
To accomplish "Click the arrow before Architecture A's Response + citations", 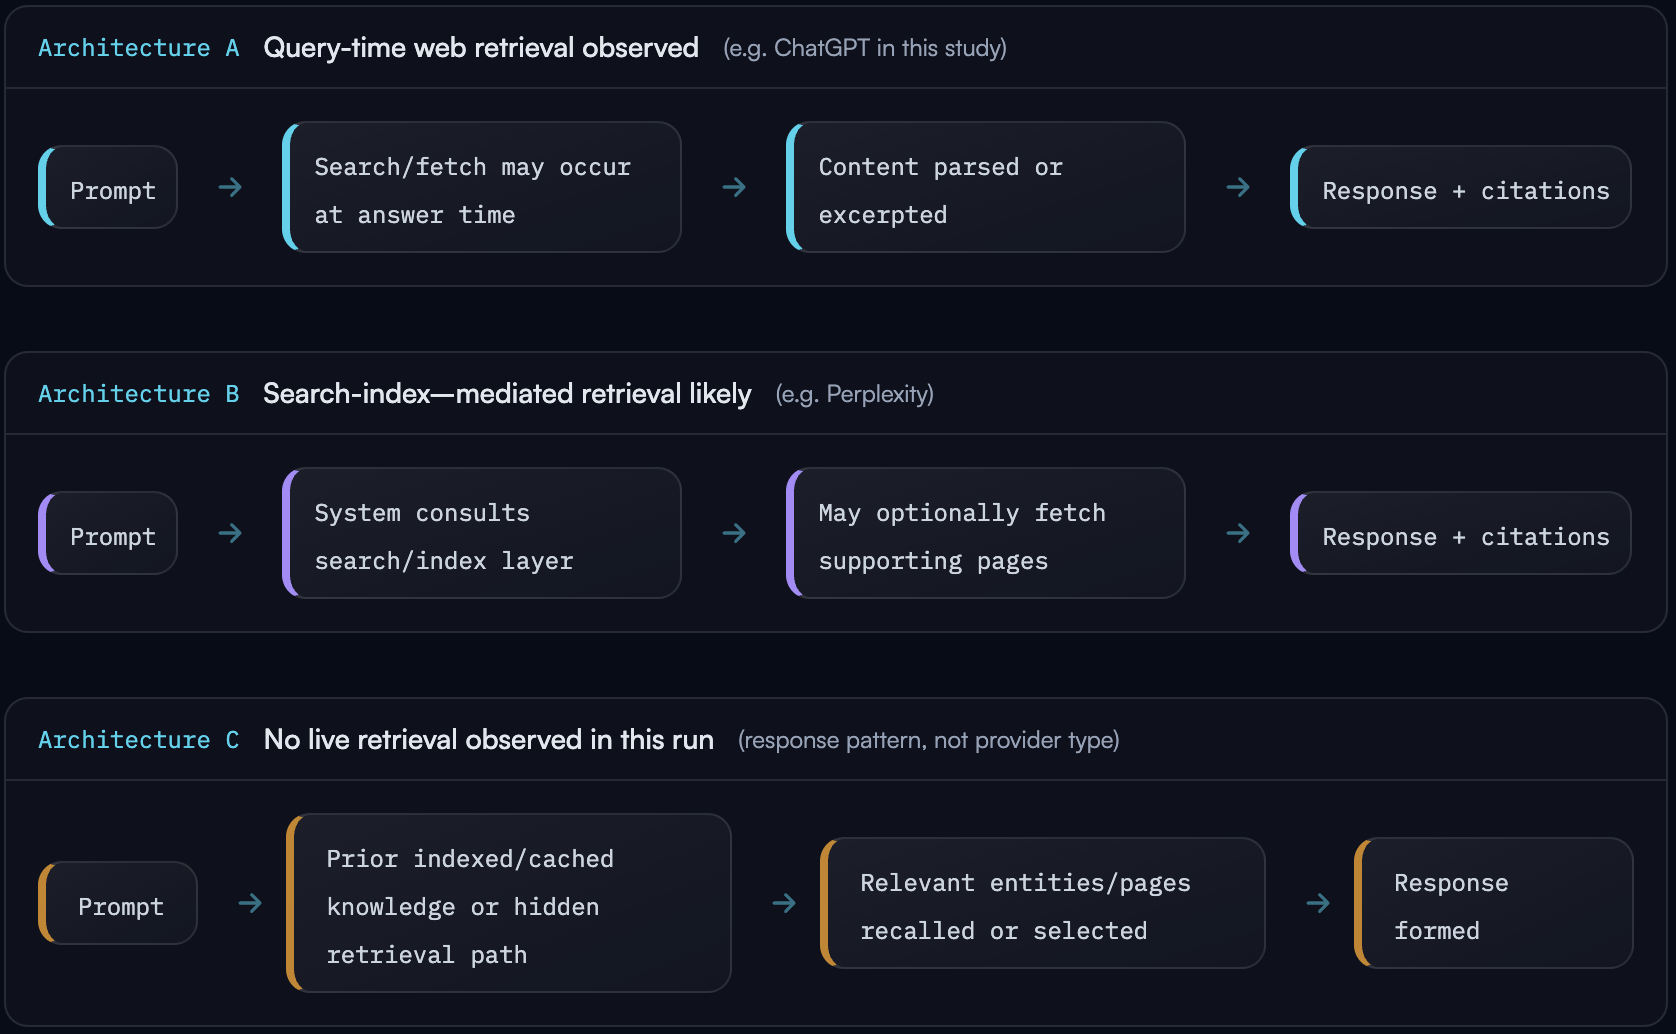I will click(1238, 187).
